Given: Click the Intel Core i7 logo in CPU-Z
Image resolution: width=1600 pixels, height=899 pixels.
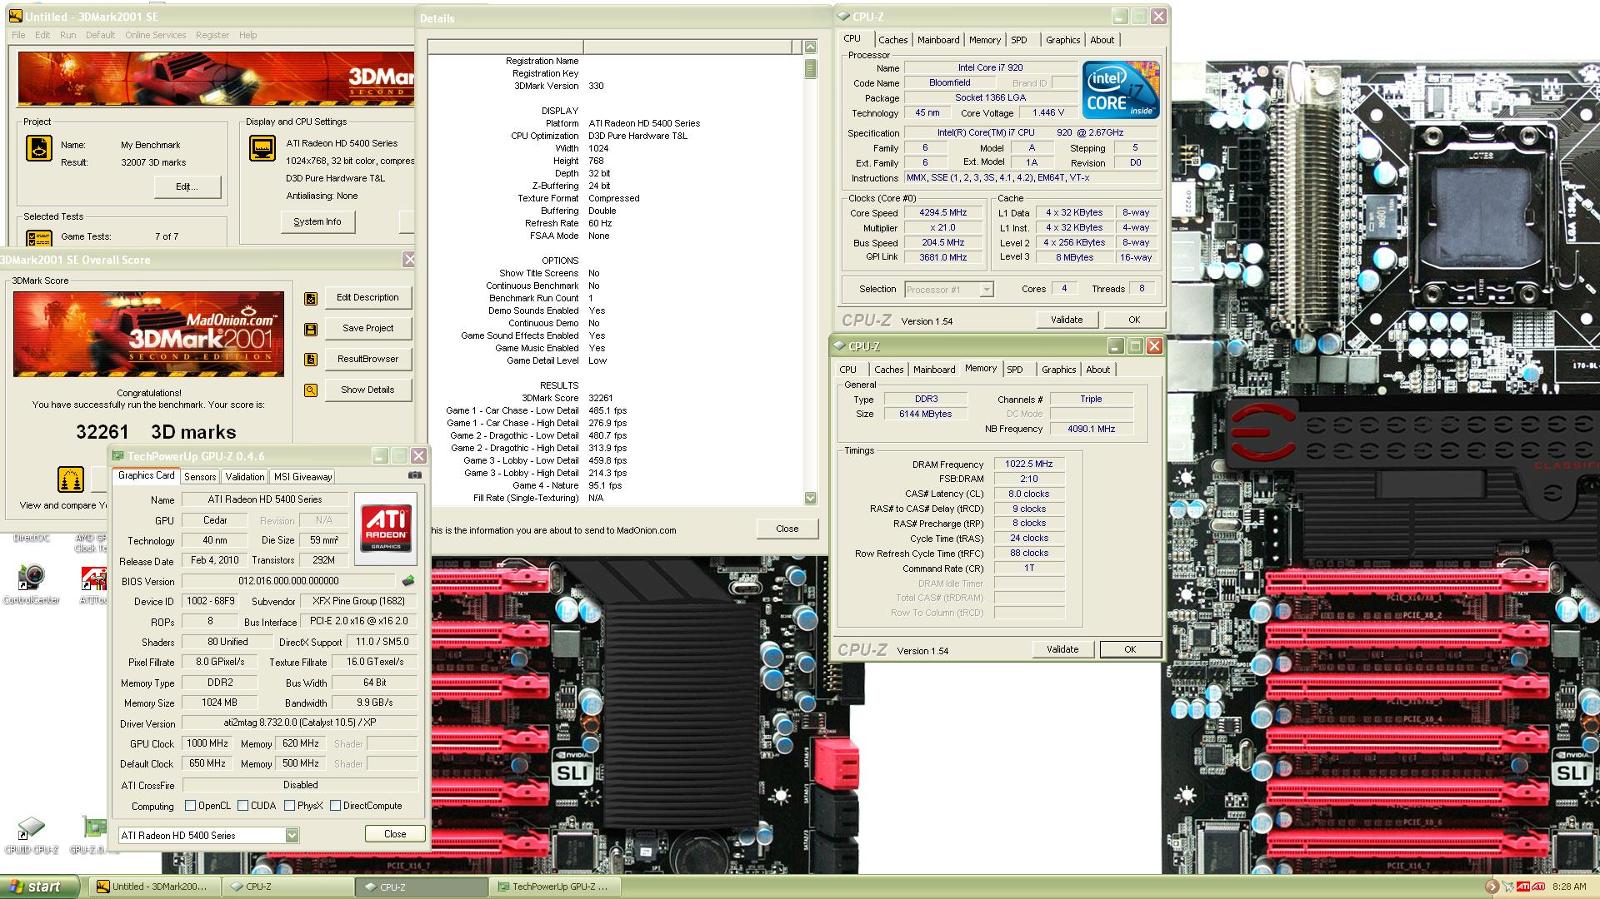Looking at the screenshot, I should click(x=1120, y=90).
